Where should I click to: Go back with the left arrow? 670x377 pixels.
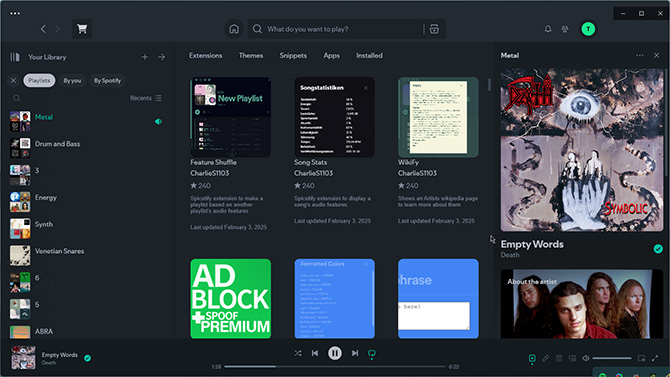tap(43, 29)
